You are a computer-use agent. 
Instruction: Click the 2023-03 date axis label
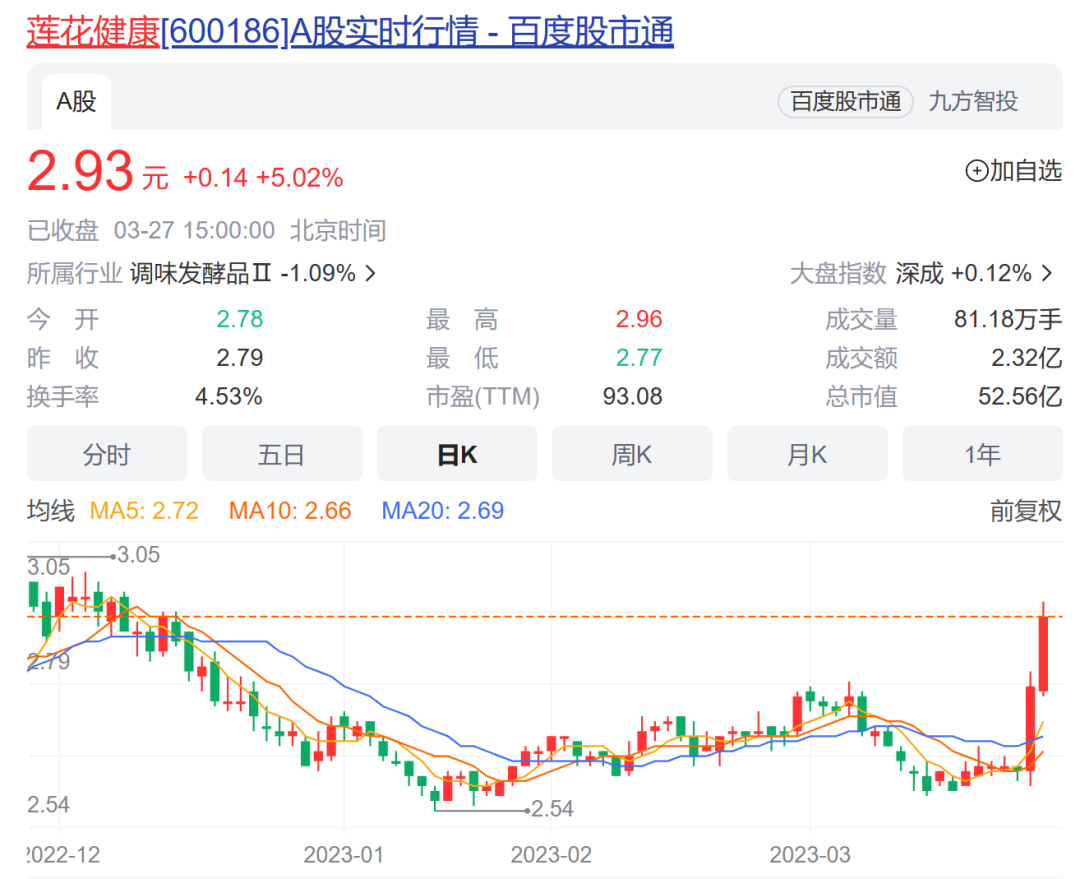[810, 855]
